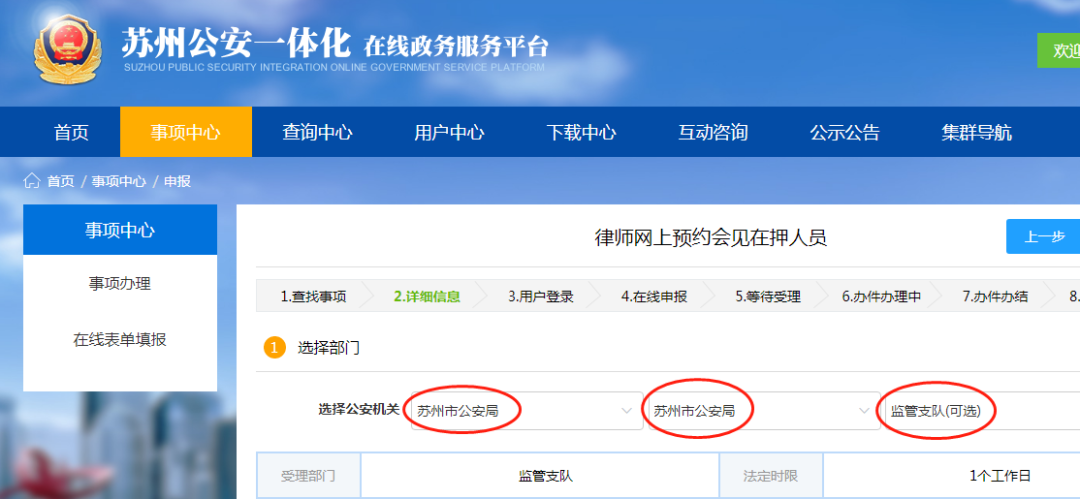Viewport: 1080px width, 499px height.
Task: Open the 监管支队(可选) dropdown
Action: pos(981,411)
